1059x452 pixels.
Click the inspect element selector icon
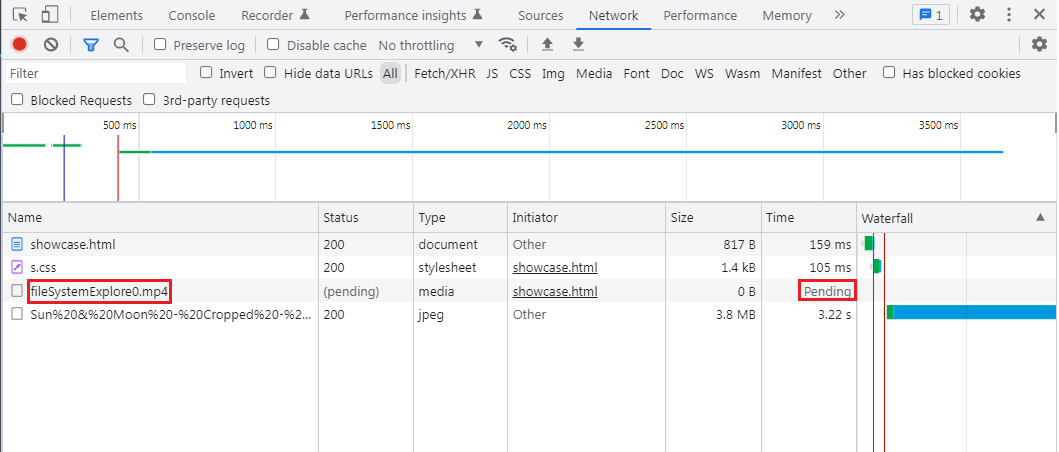click(x=20, y=14)
